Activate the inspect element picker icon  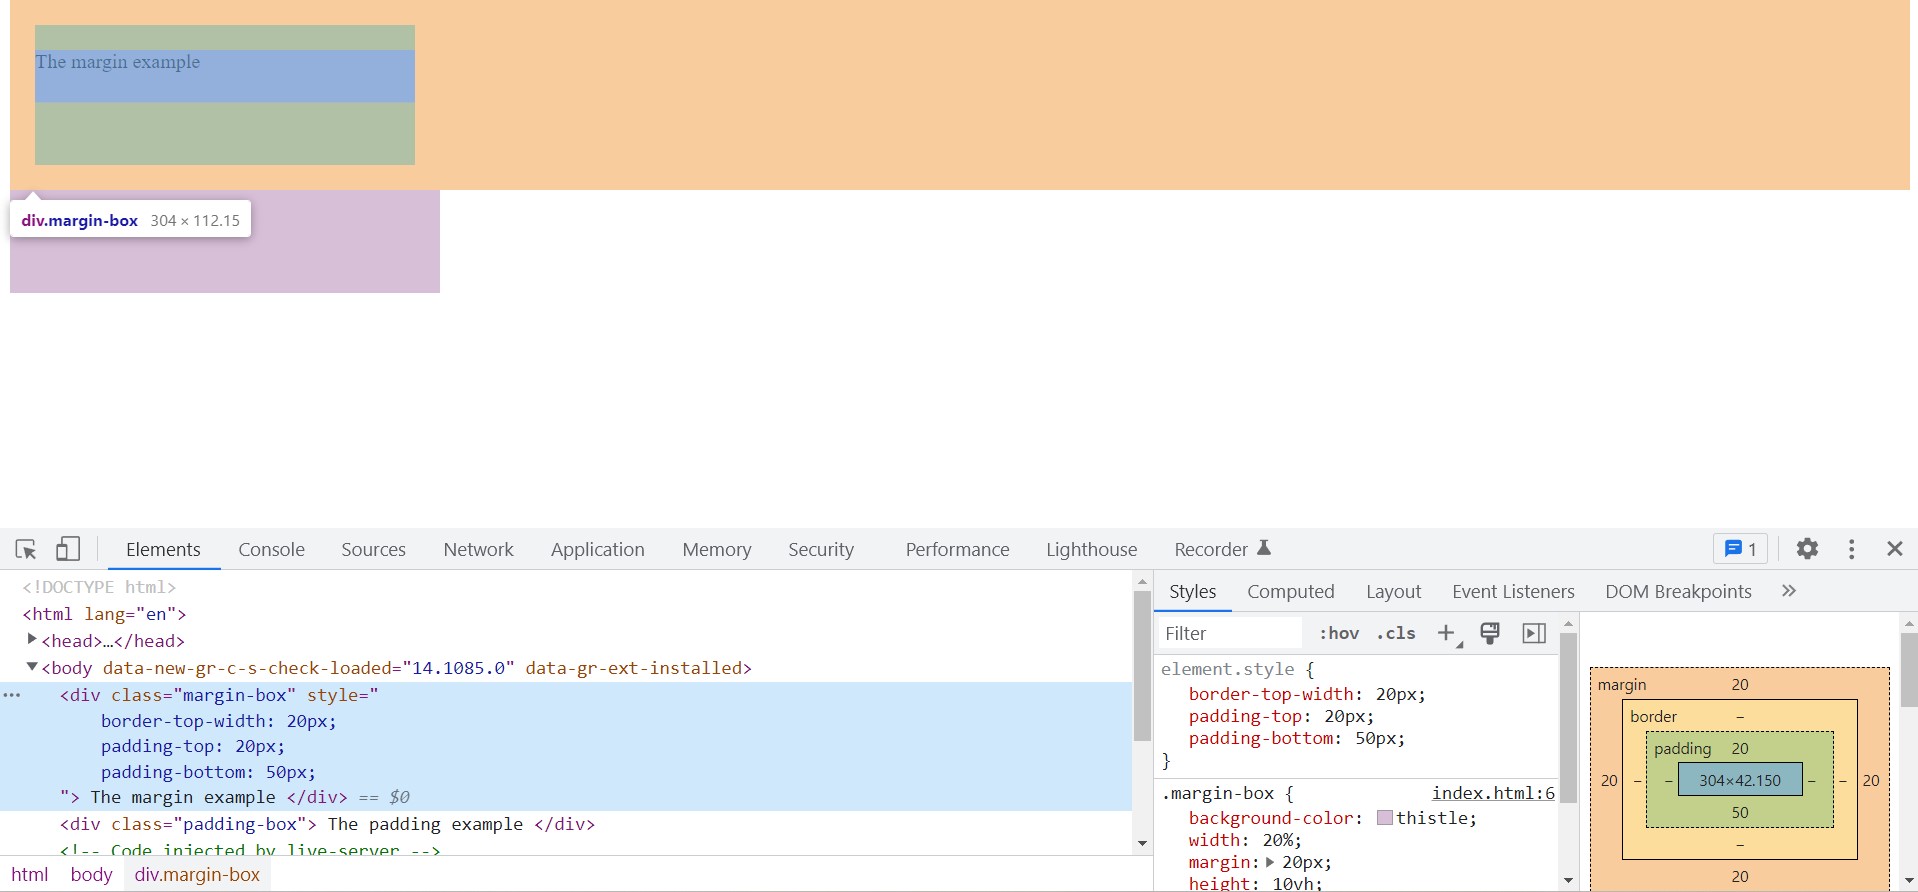coord(26,549)
